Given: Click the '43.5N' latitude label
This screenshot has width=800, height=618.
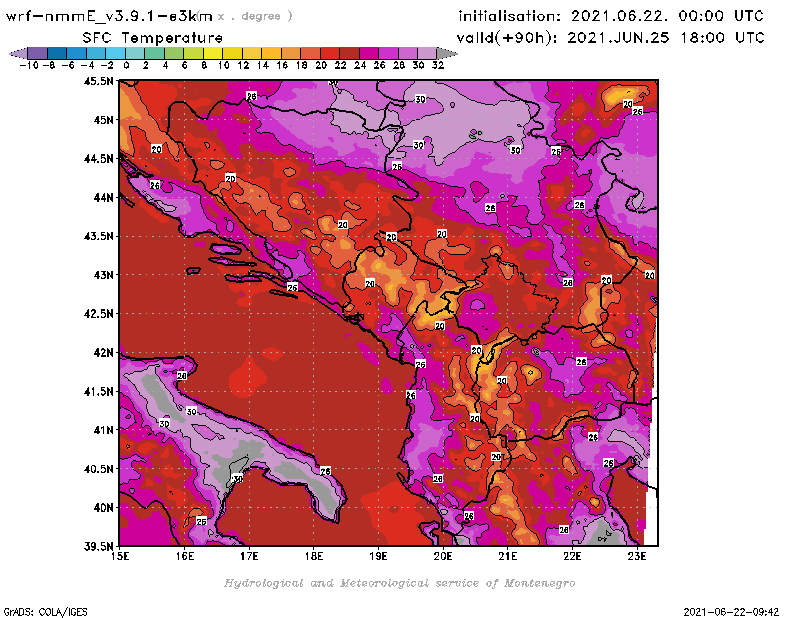Looking at the screenshot, I should [98, 236].
